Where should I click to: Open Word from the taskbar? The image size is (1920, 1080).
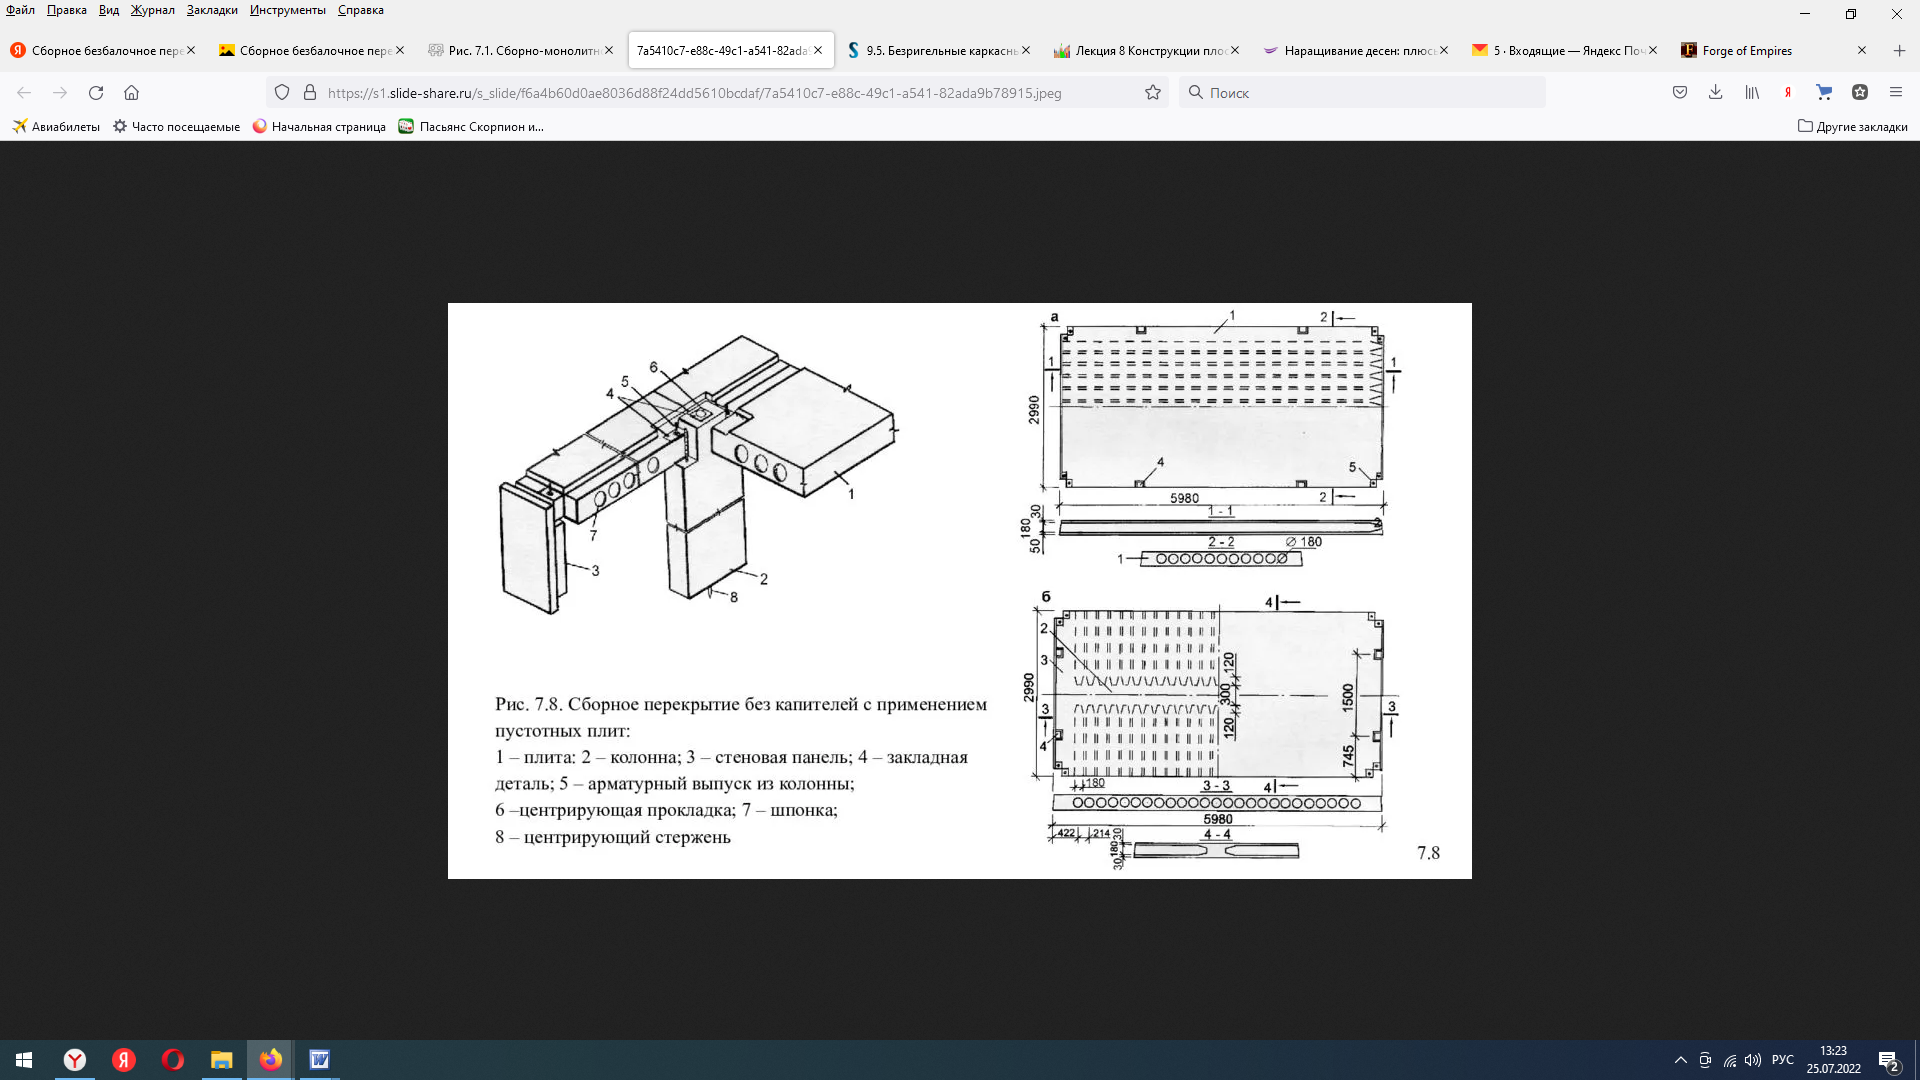click(319, 1060)
